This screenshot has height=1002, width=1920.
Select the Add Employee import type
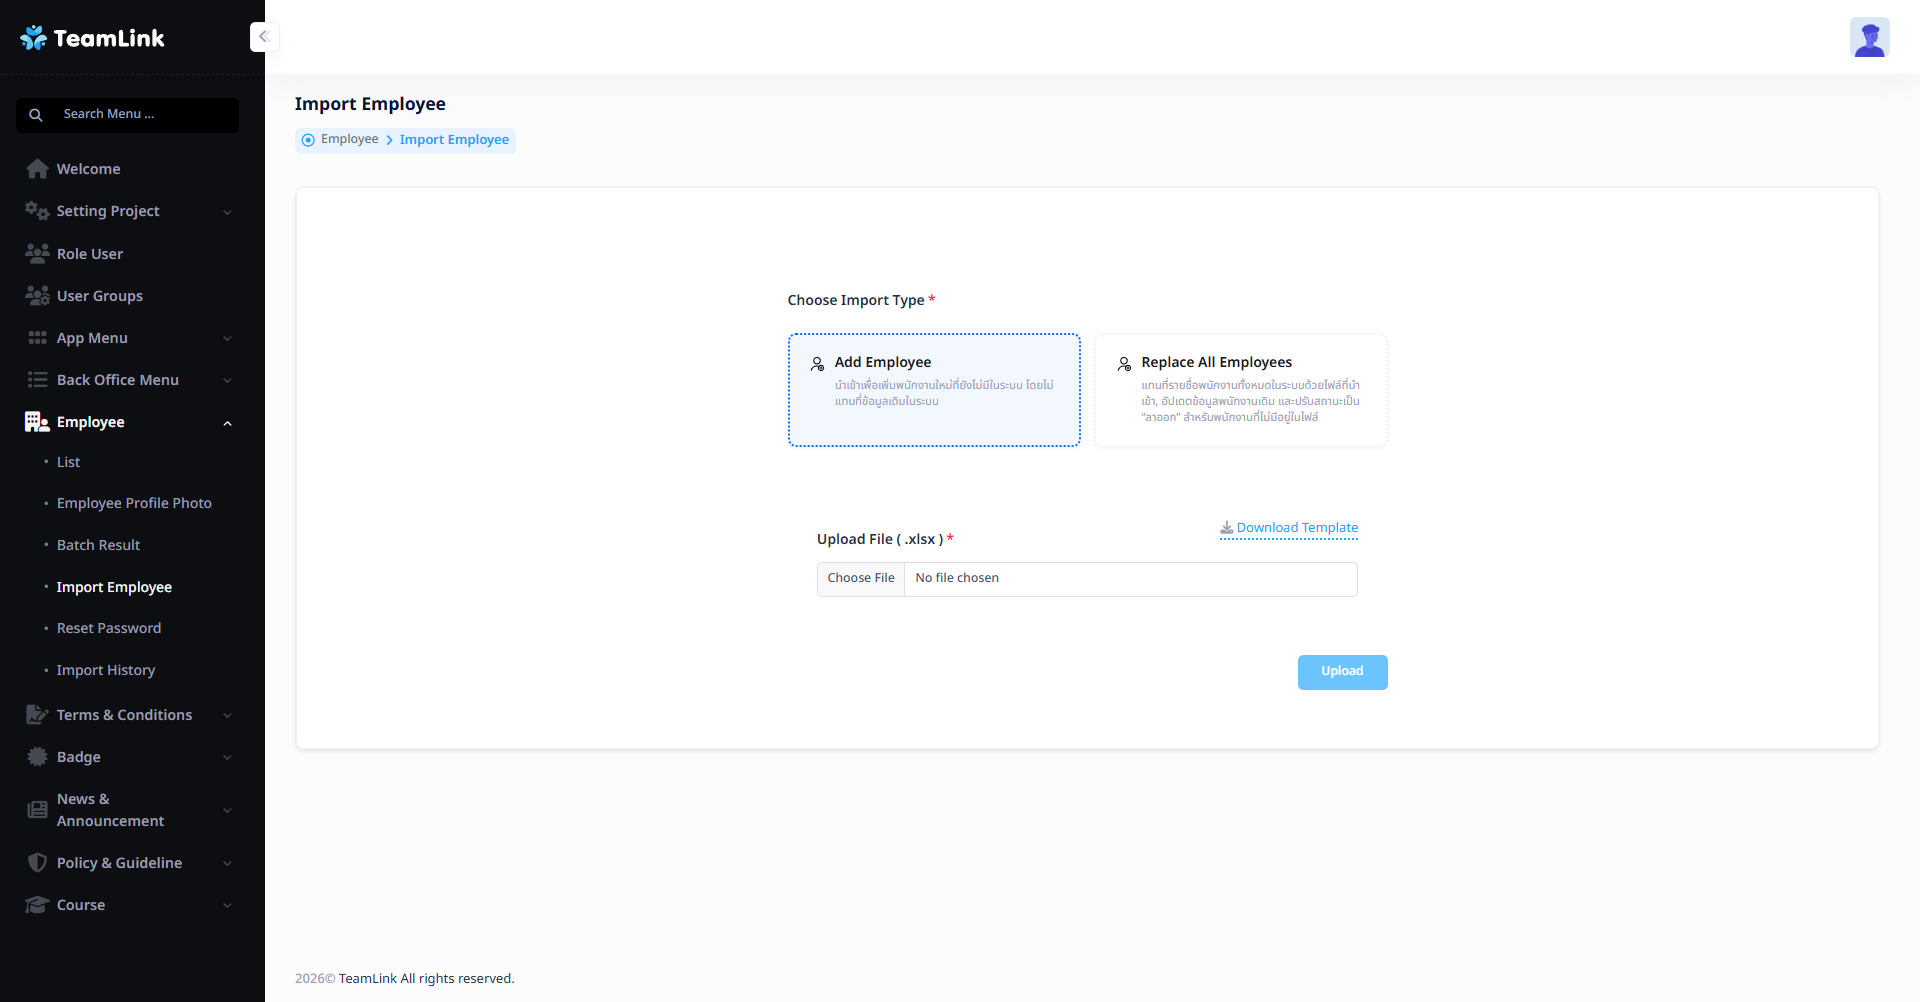click(x=933, y=390)
